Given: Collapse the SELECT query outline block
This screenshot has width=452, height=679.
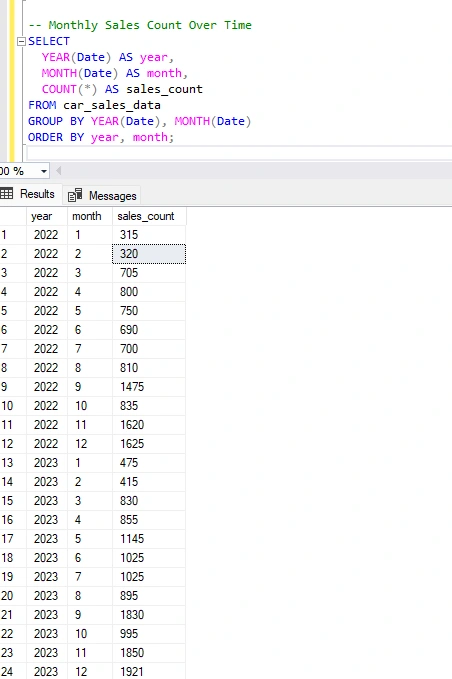Looking at the screenshot, I should [x=21, y=42].
